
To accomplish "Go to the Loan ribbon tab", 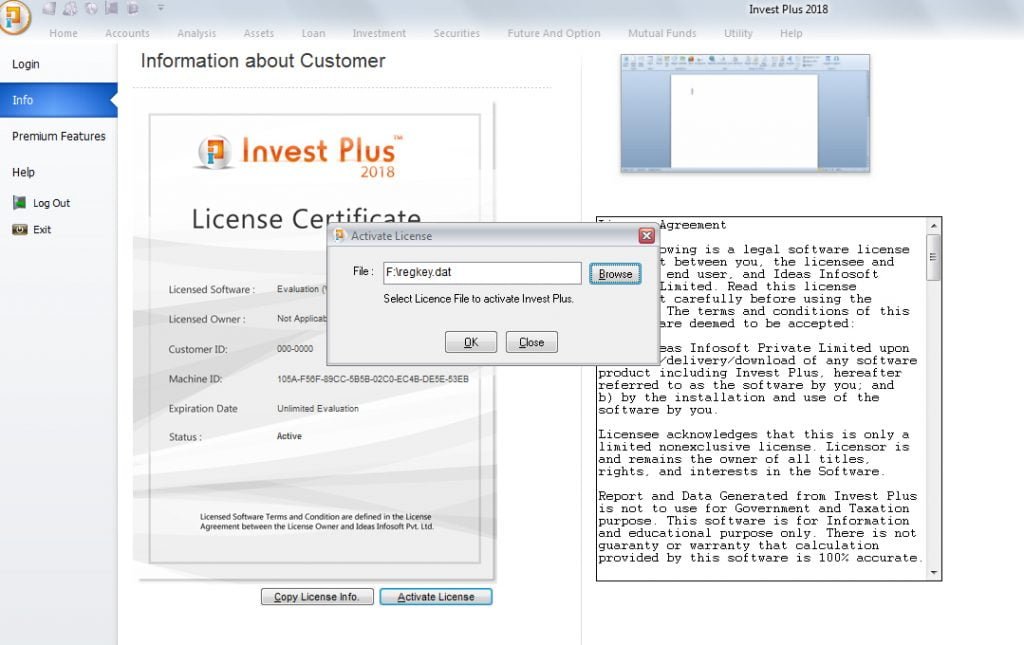I will coord(313,33).
